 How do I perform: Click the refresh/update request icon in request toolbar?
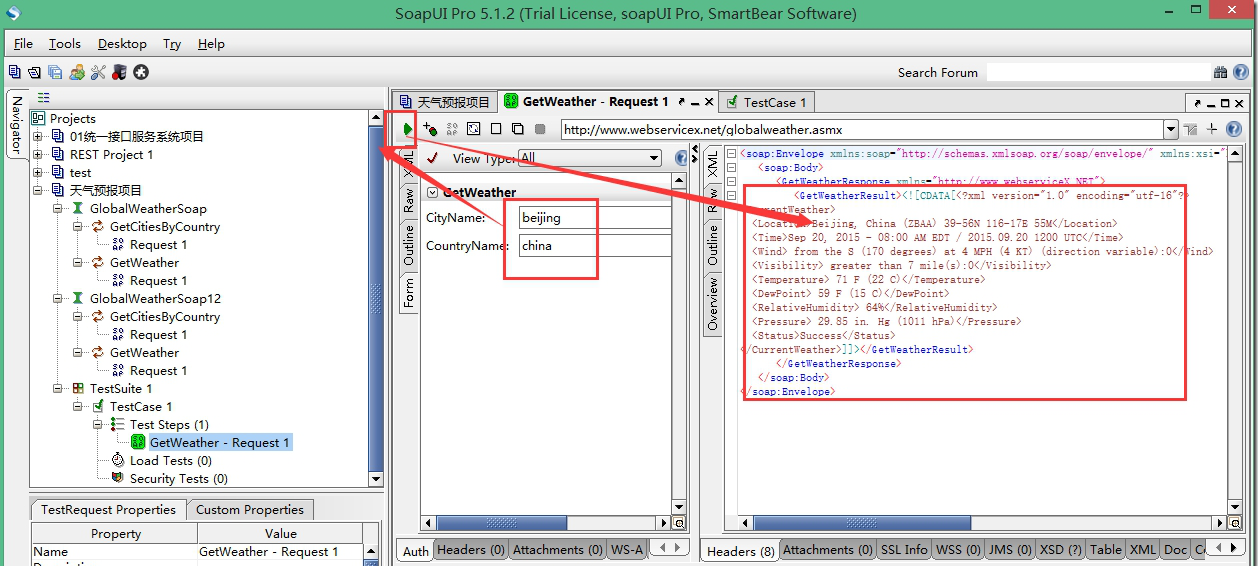474,129
